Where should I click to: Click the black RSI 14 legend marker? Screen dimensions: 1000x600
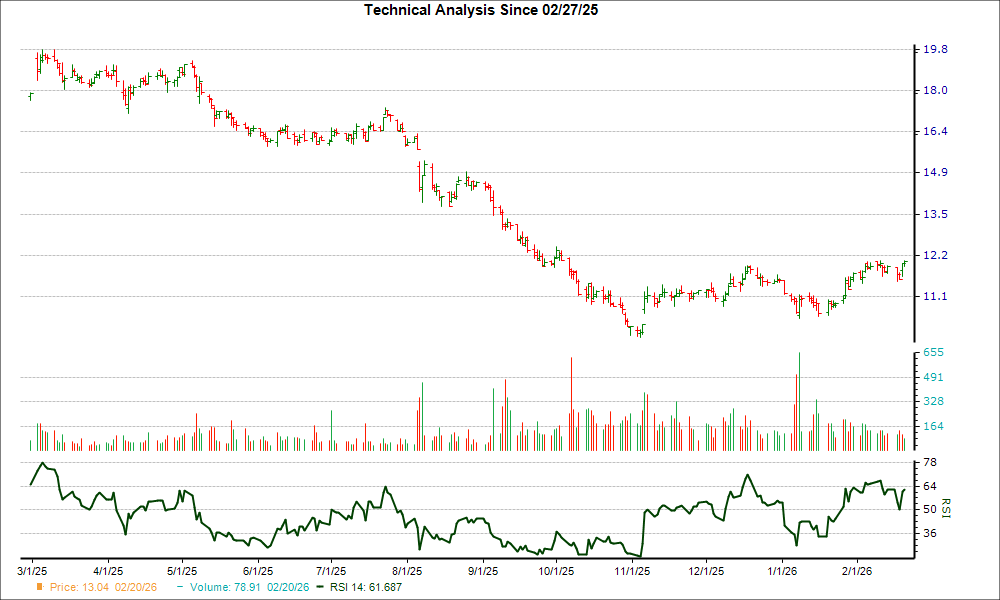pyautogui.click(x=320, y=588)
